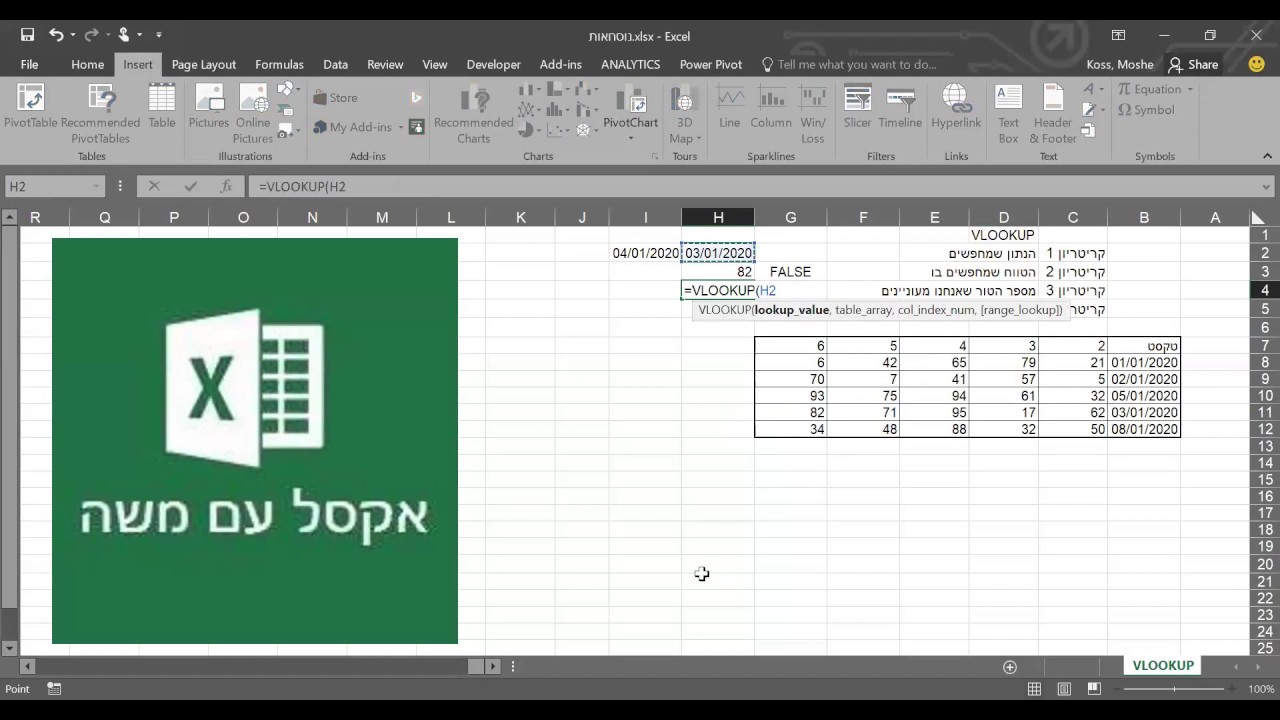1280x720 pixels.
Task: Insert a PivotTable from the ribbon
Action: pyautogui.click(x=30, y=109)
